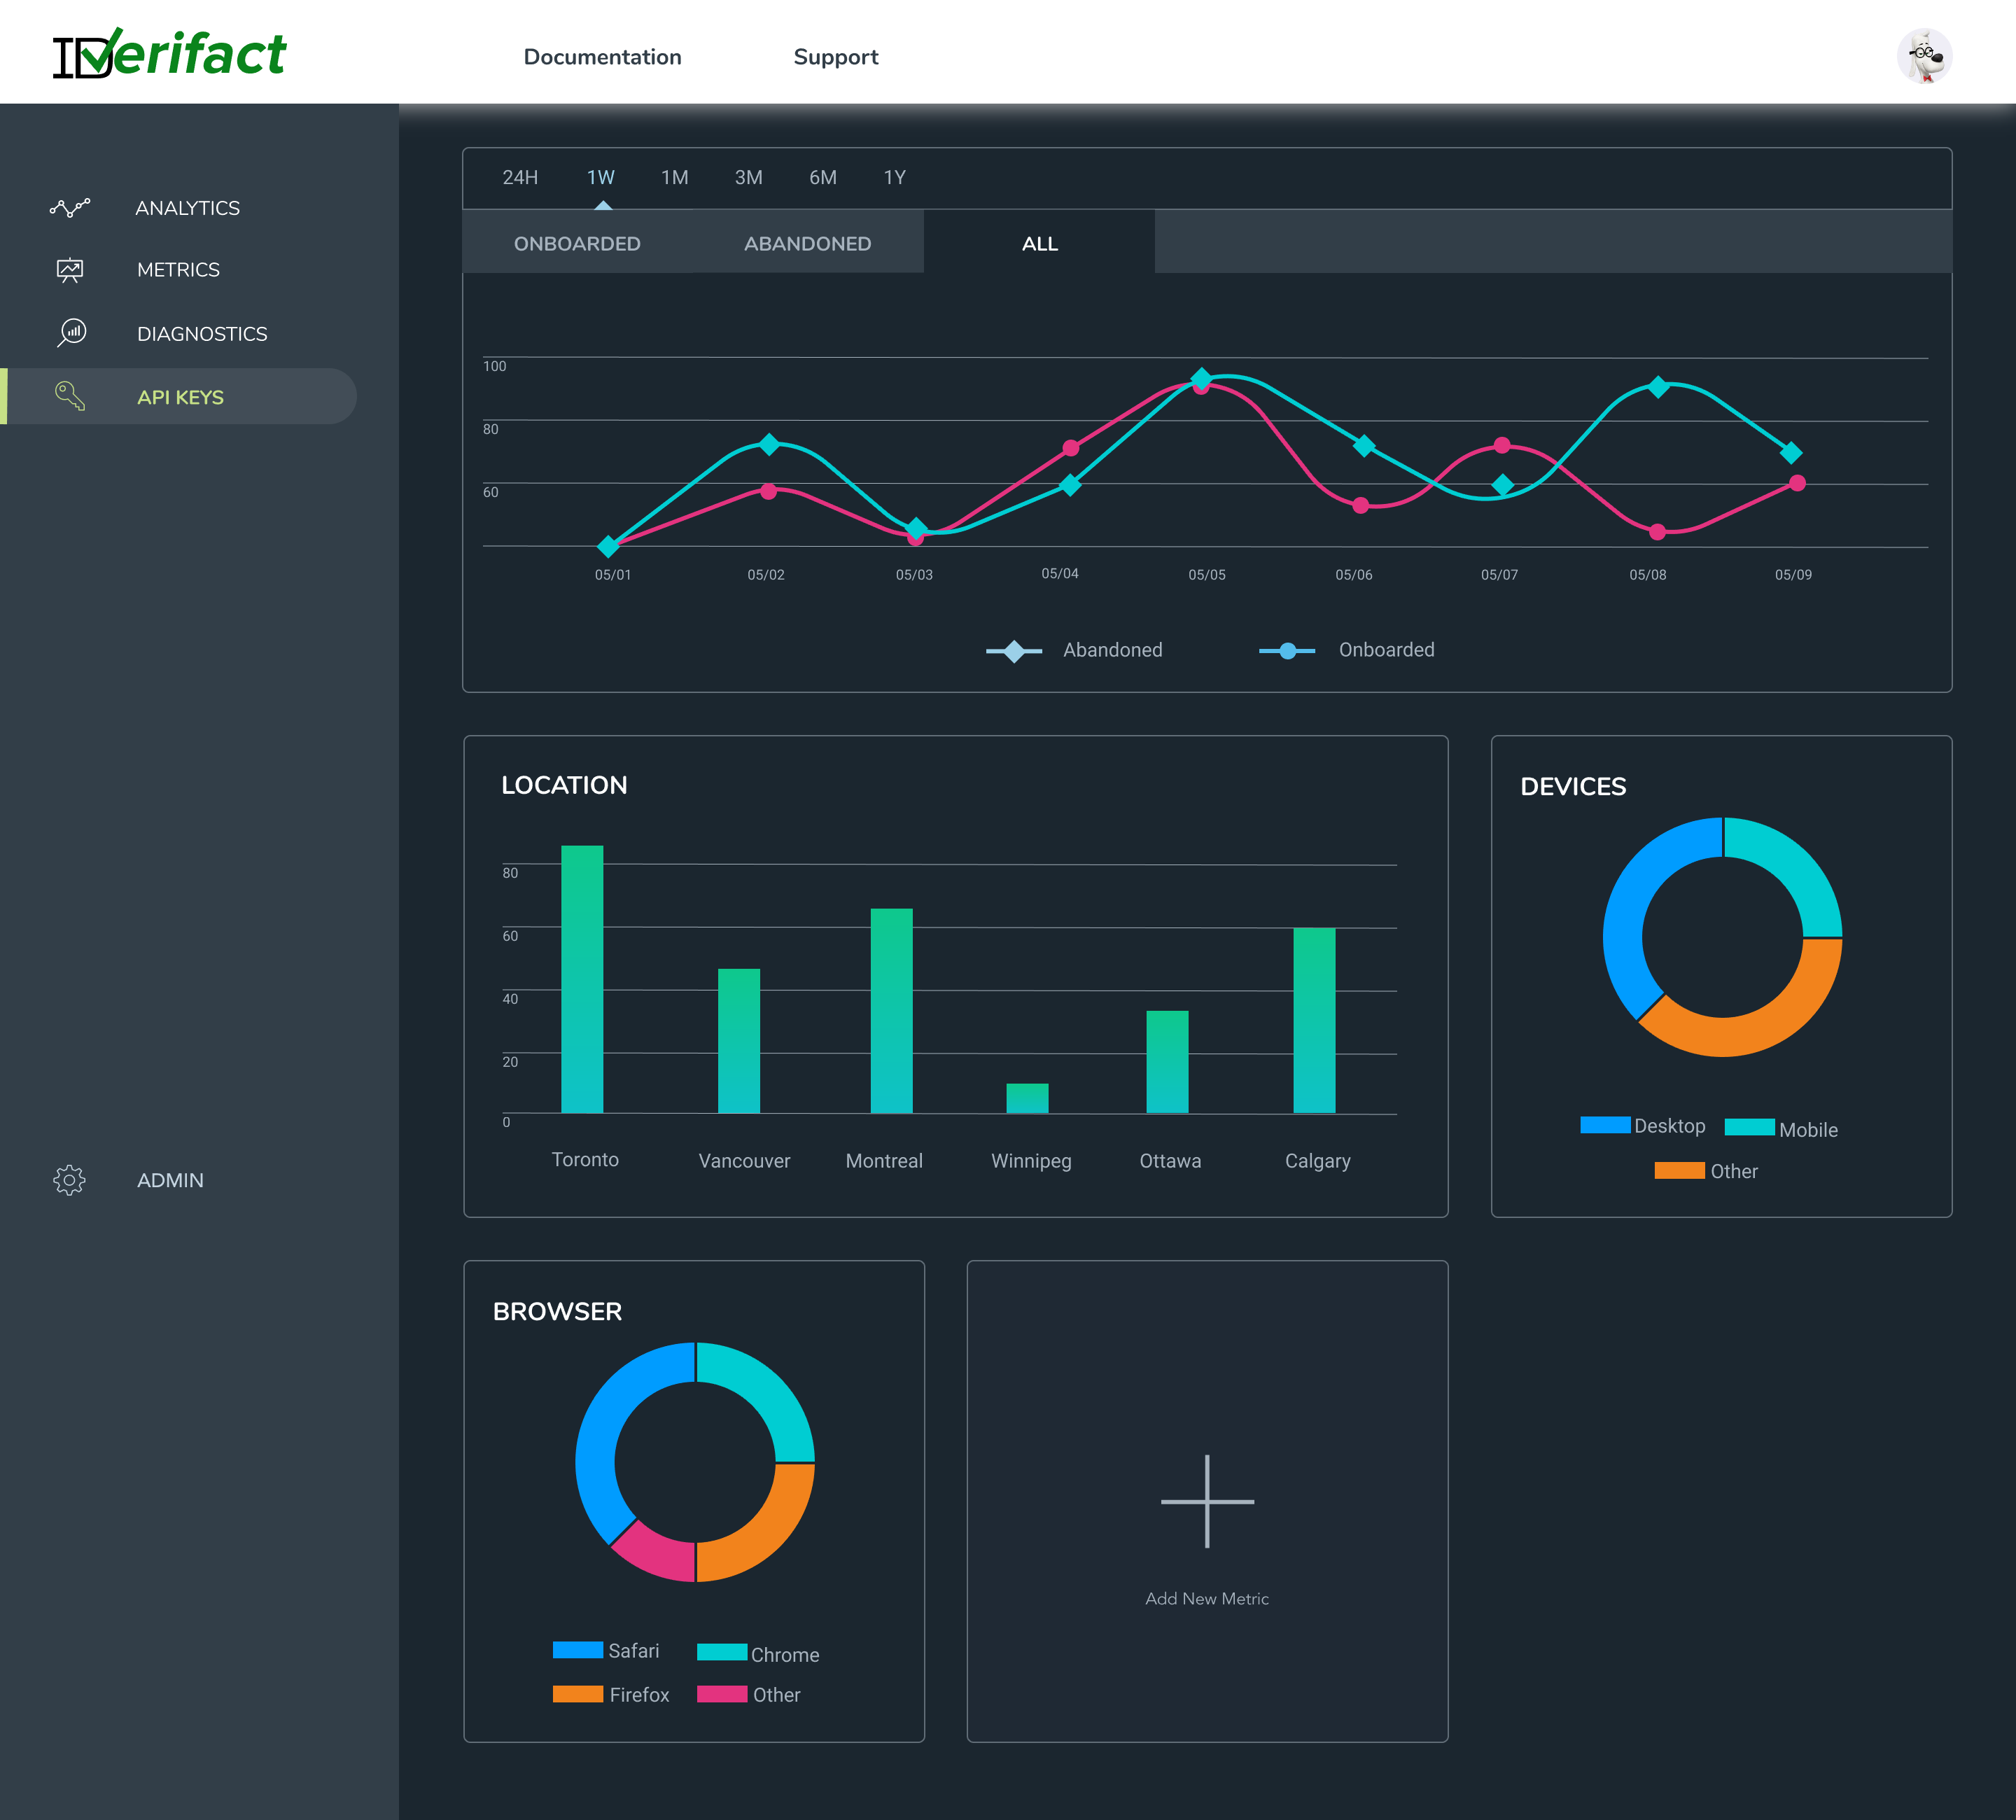Choose the 1Y time range
Viewport: 2016px width, 1820px height.
pos(894,177)
